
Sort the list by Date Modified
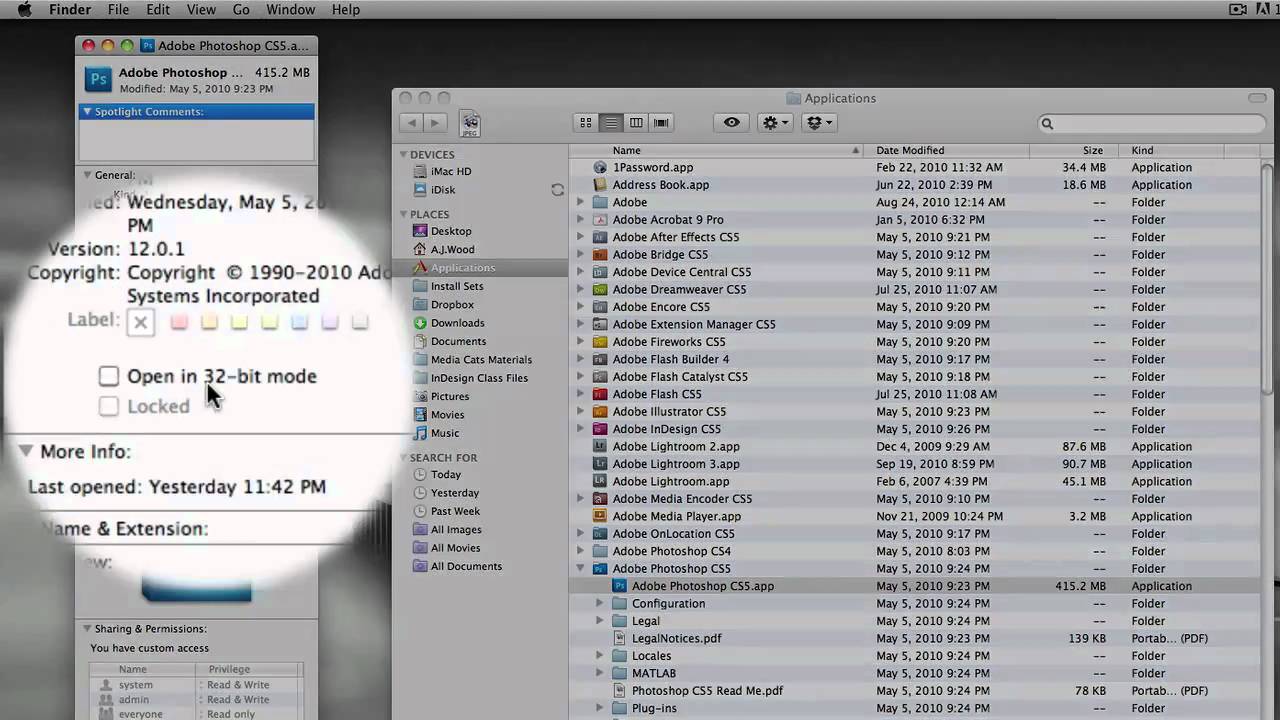(946, 150)
